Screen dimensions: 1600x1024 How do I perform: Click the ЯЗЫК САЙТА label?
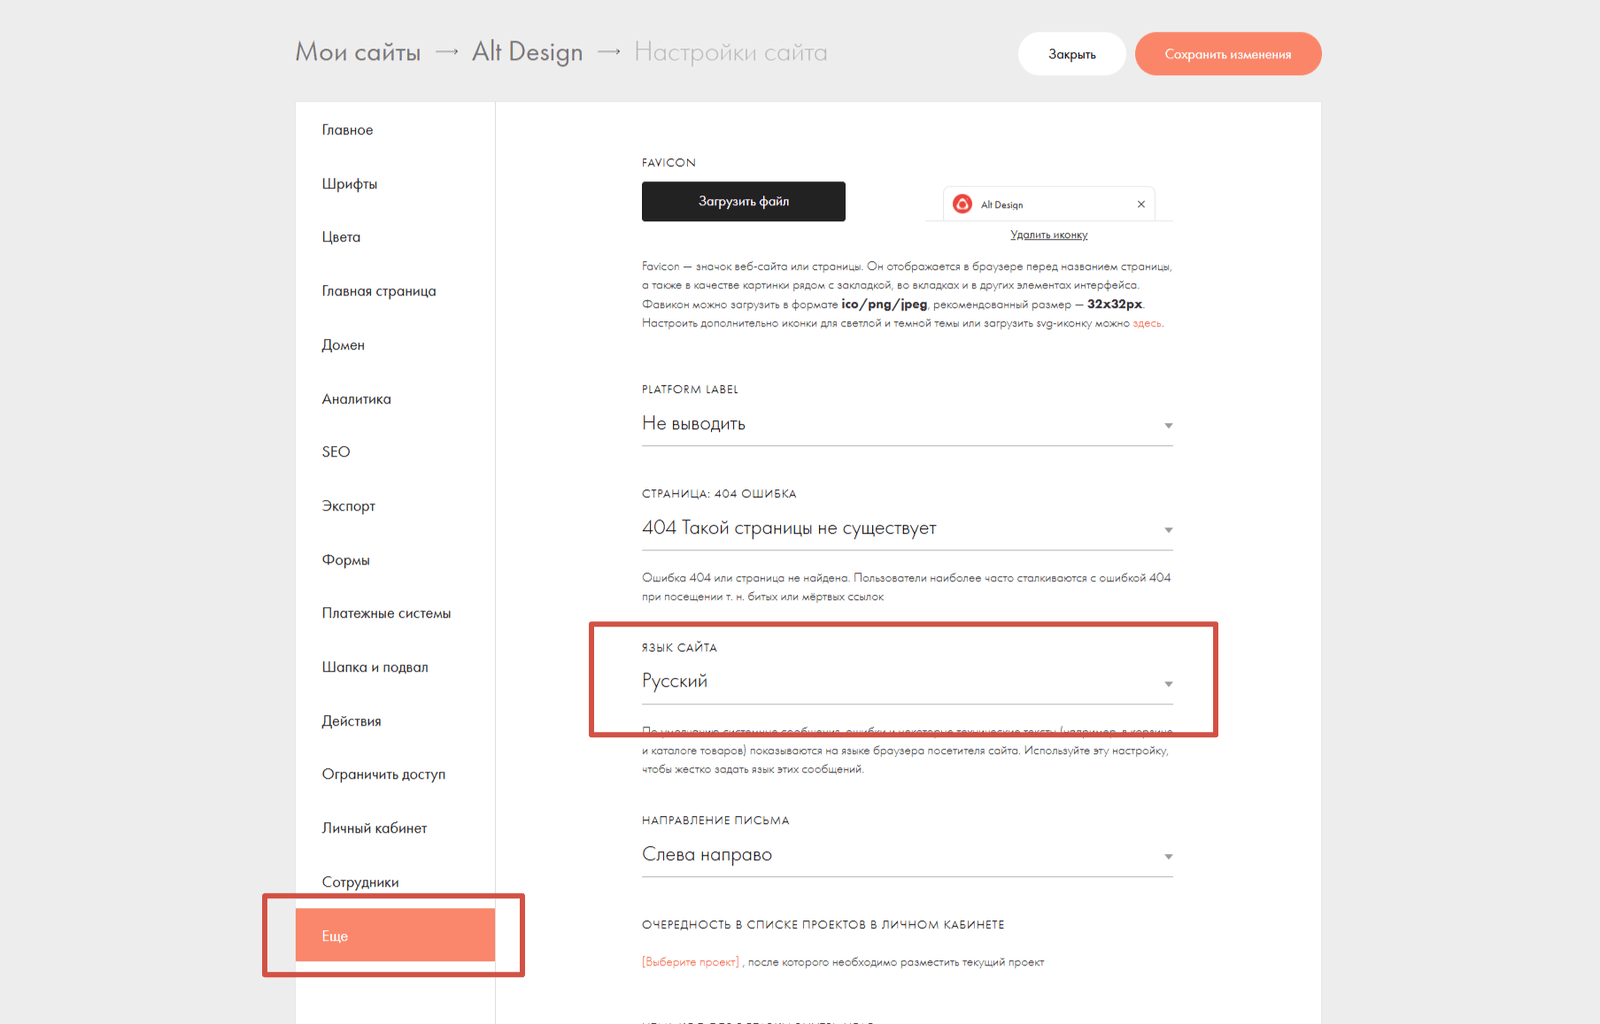679,647
